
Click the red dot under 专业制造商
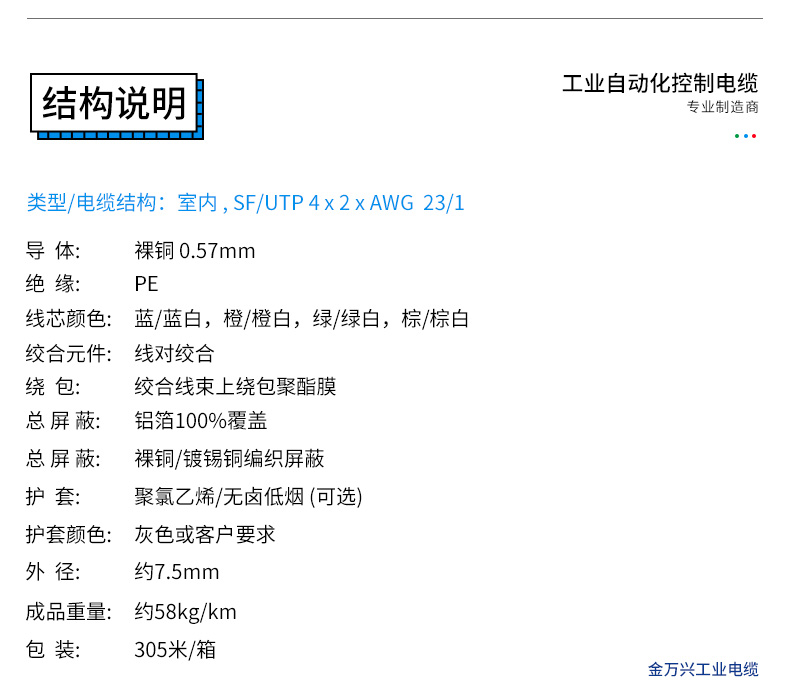coord(754,135)
